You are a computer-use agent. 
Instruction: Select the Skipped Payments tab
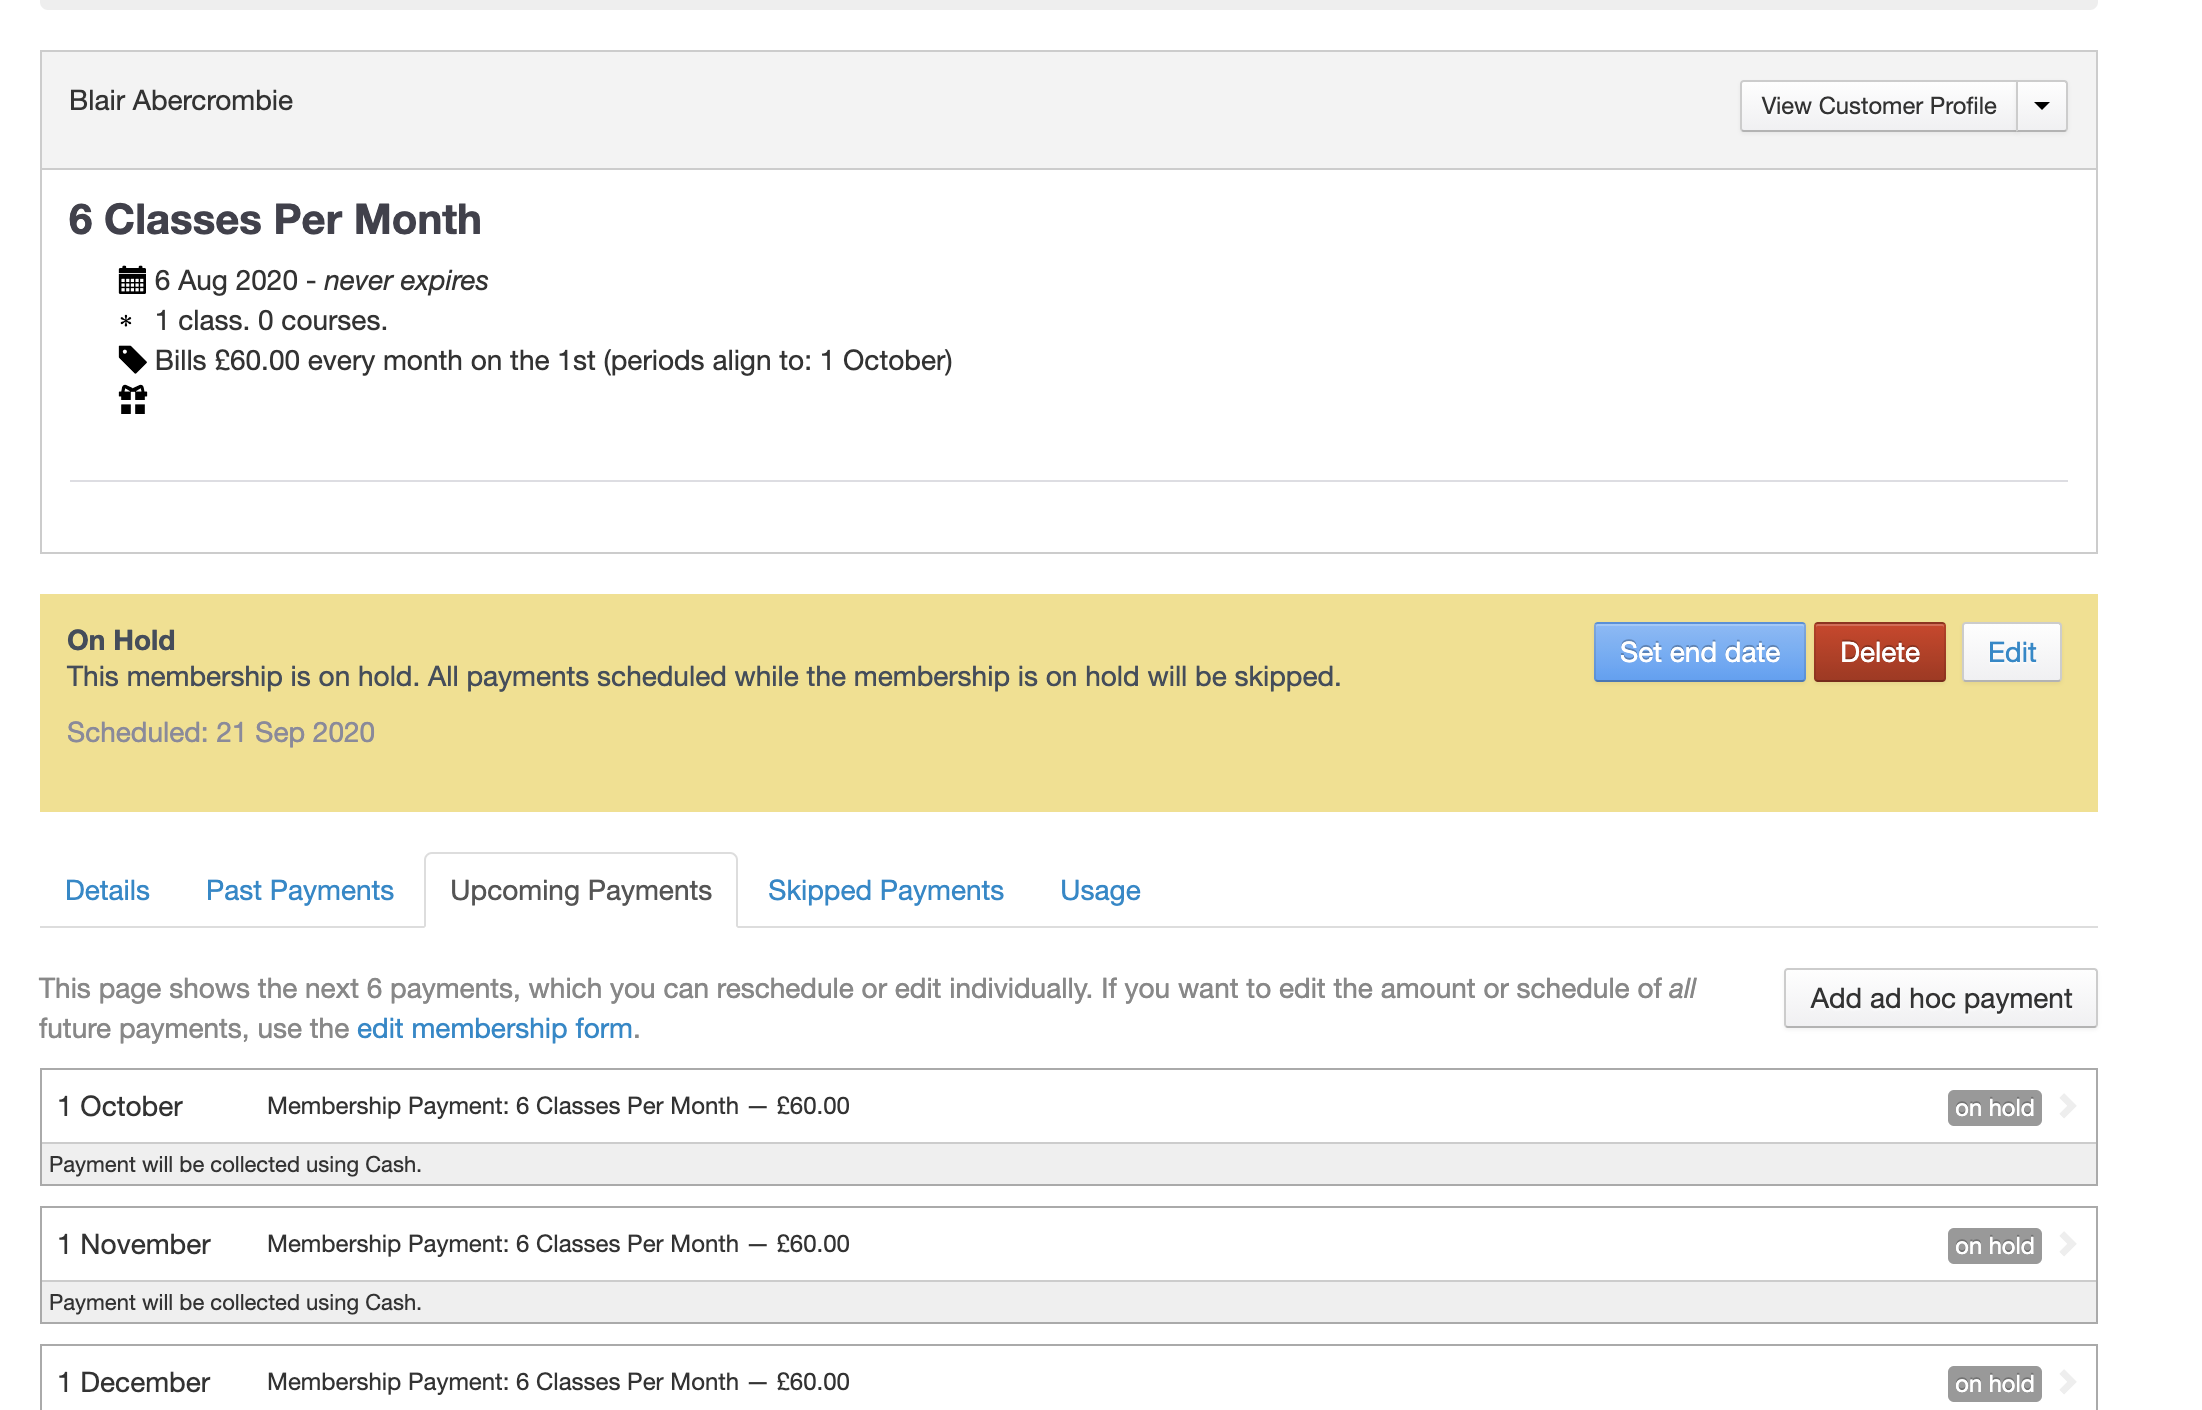[x=885, y=890]
